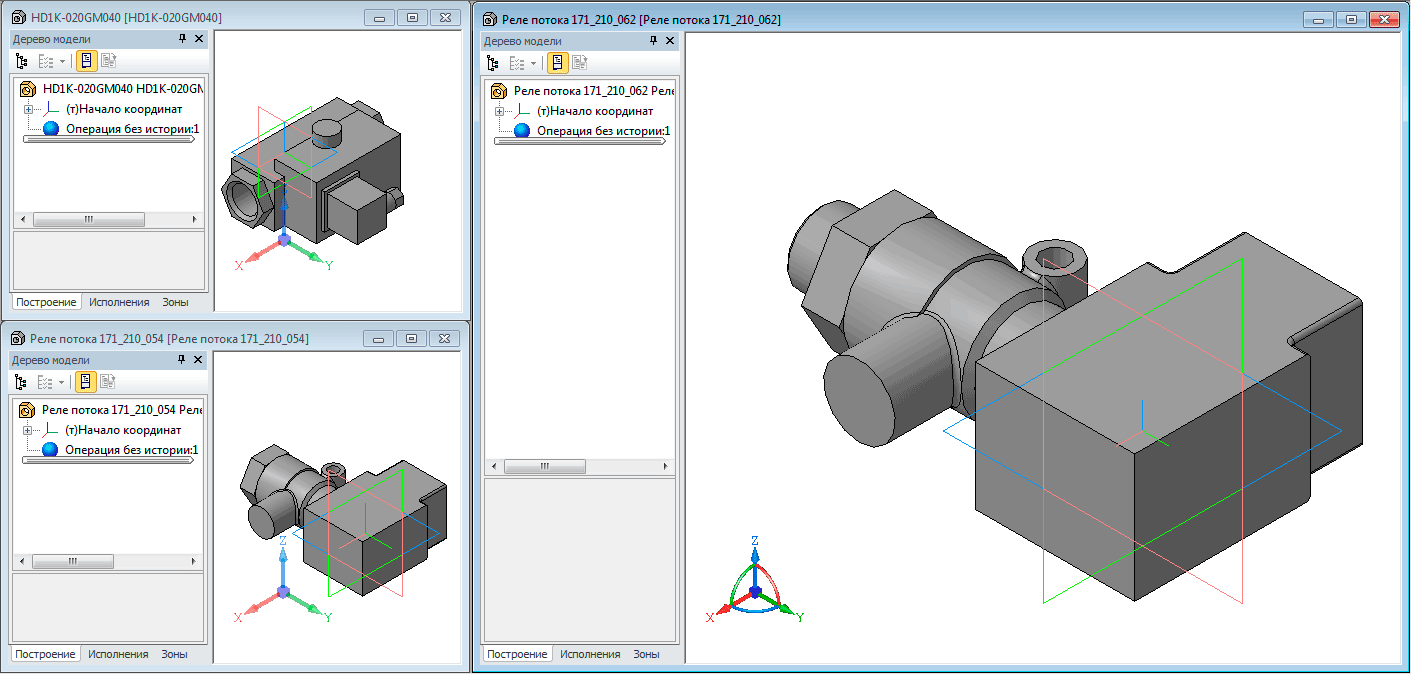Select Операция без истории:1 text in 171_210_054 tree
Screen dimensions: 1412x675
pyautogui.click(x=132, y=450)
